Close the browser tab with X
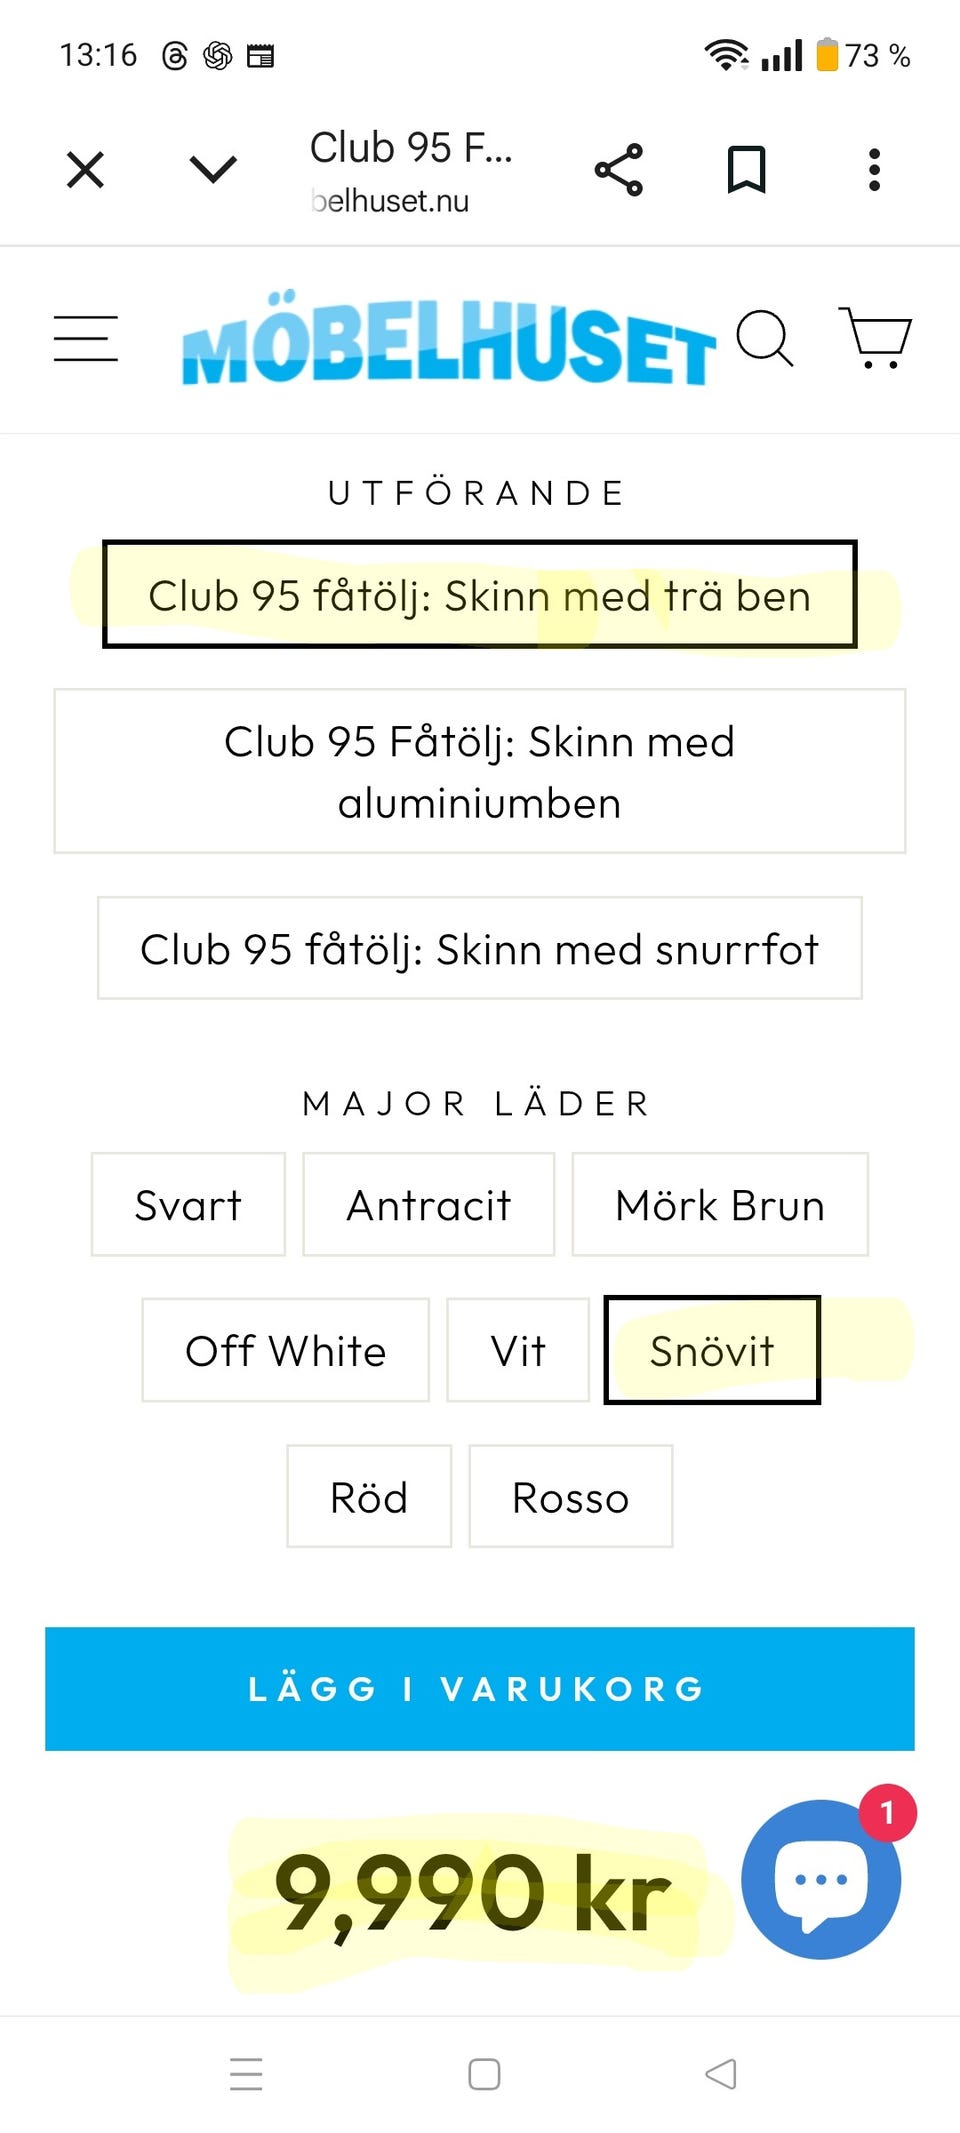This screenshot has width=960, height=2133. (x=85, y=170)
